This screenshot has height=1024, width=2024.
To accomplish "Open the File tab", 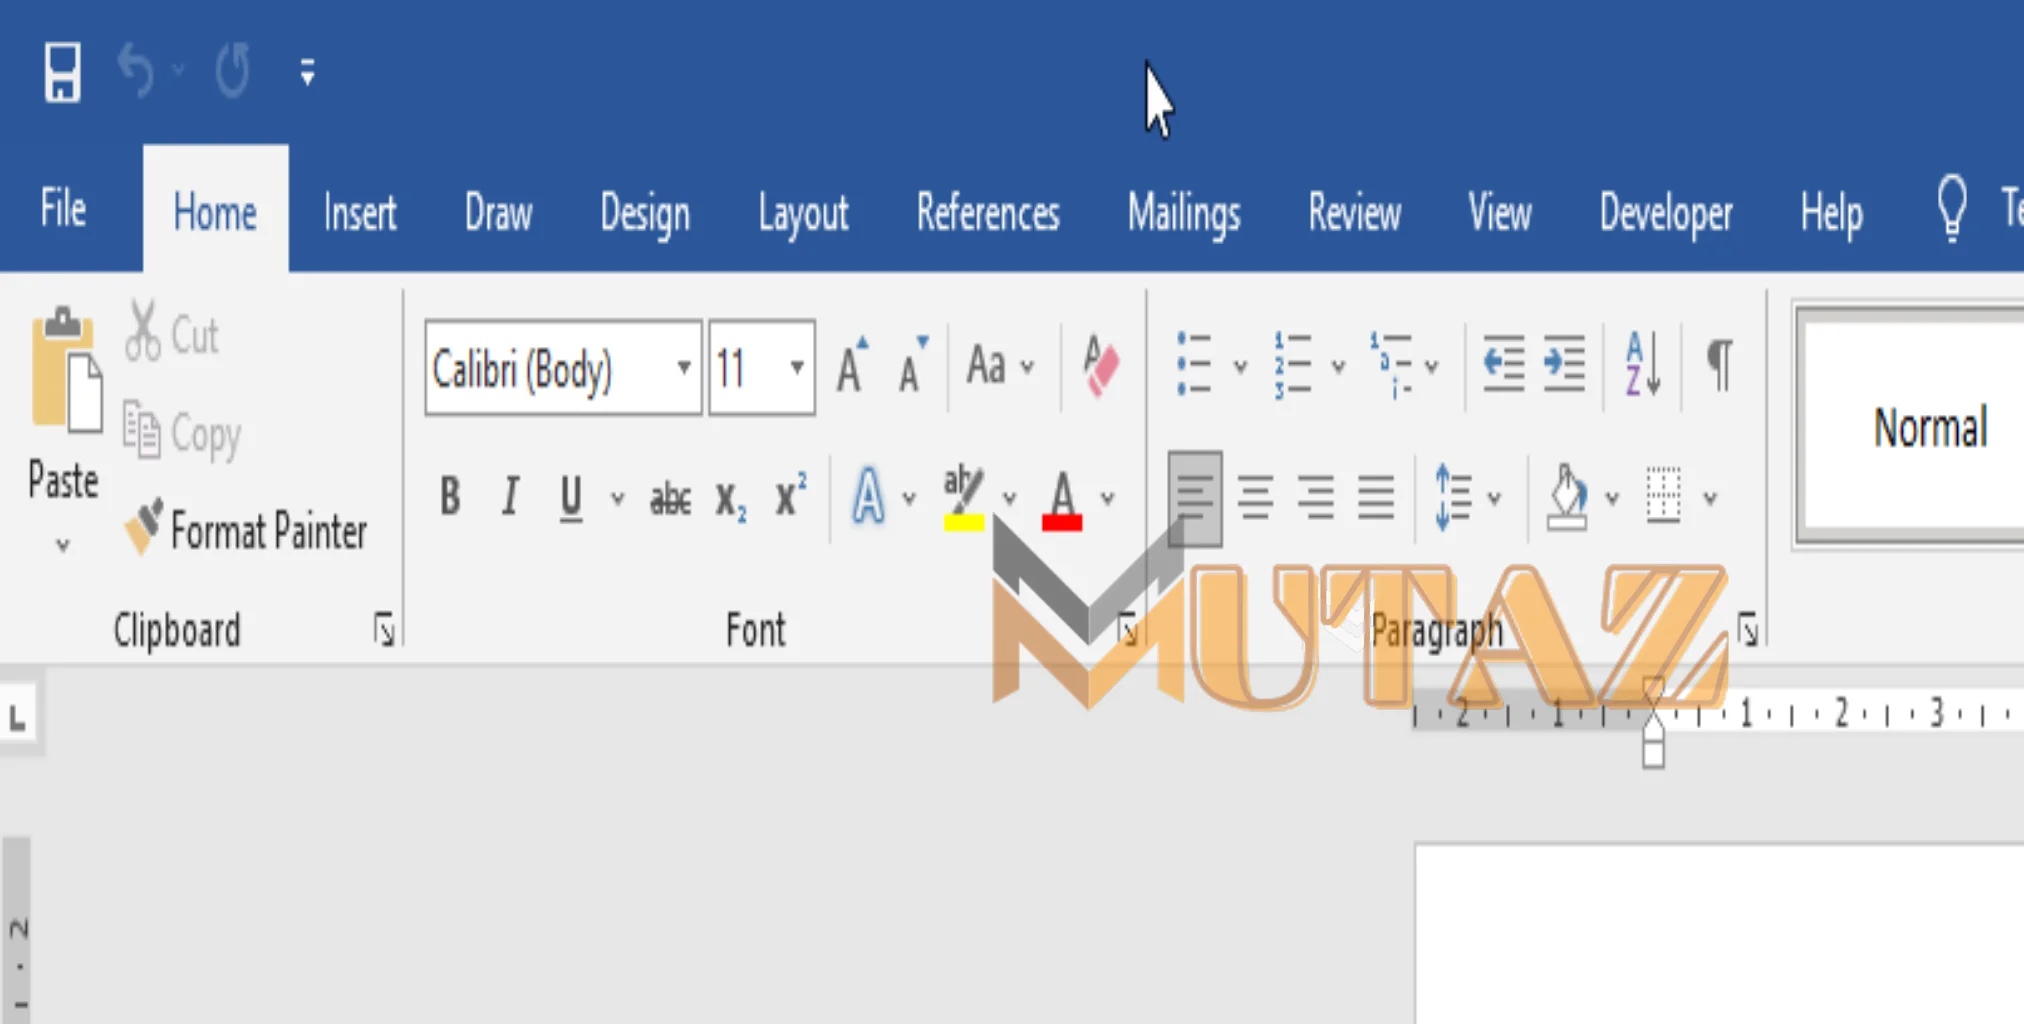I will (63, 209).
